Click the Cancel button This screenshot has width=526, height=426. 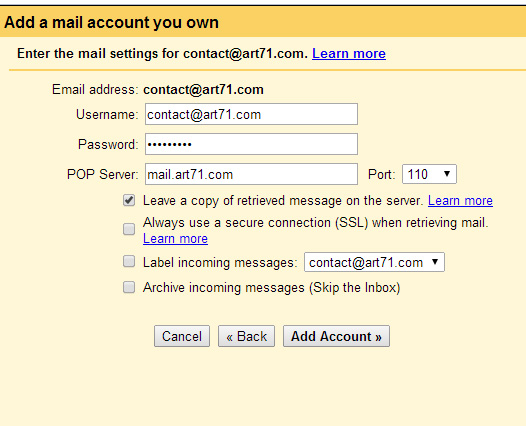(182, 336)
